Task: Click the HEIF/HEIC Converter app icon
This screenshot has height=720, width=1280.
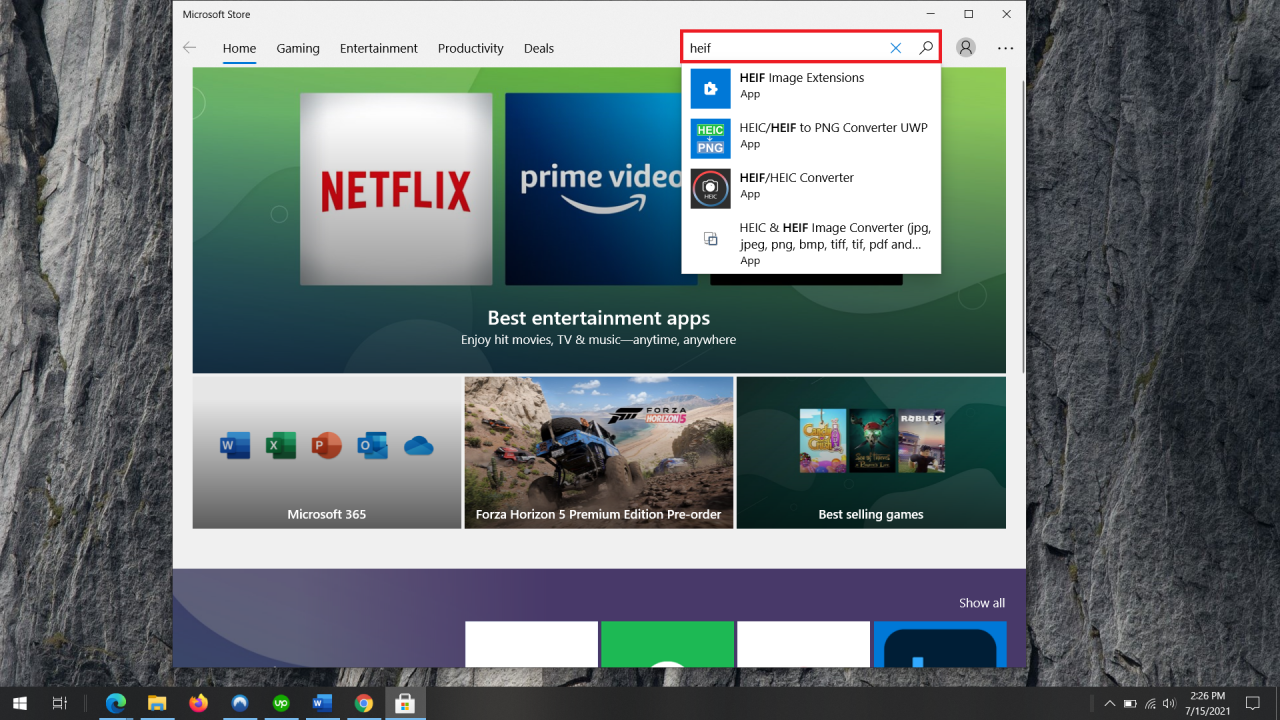Action: tap(710, 188)
